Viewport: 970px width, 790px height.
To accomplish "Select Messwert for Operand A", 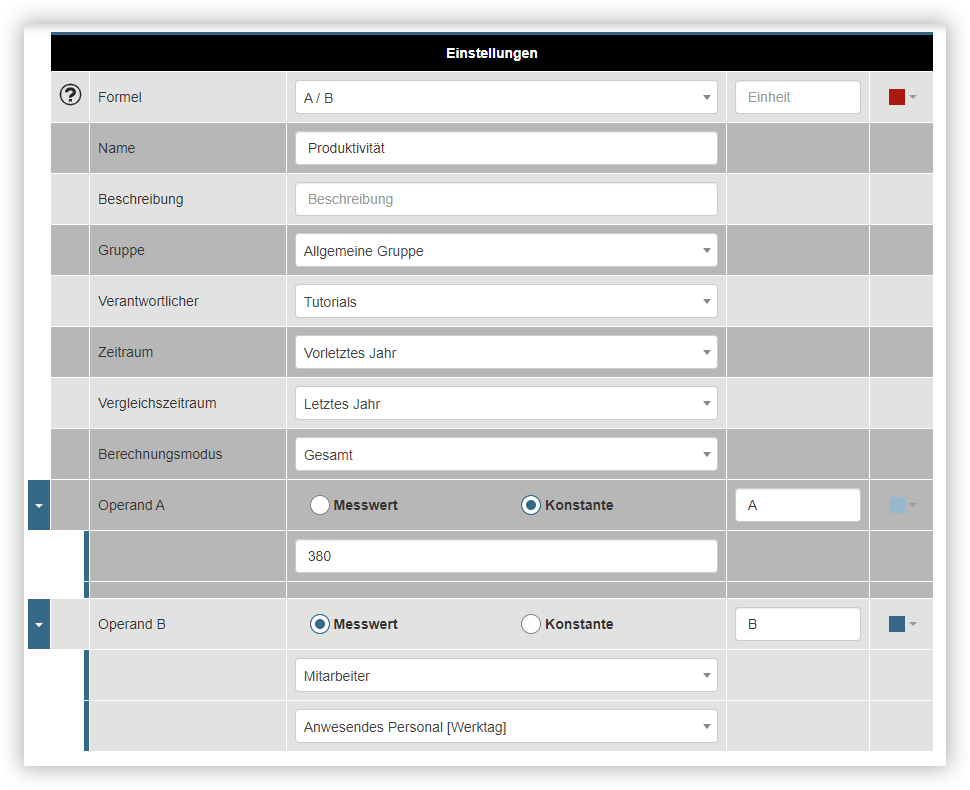I will coord(319,505).
